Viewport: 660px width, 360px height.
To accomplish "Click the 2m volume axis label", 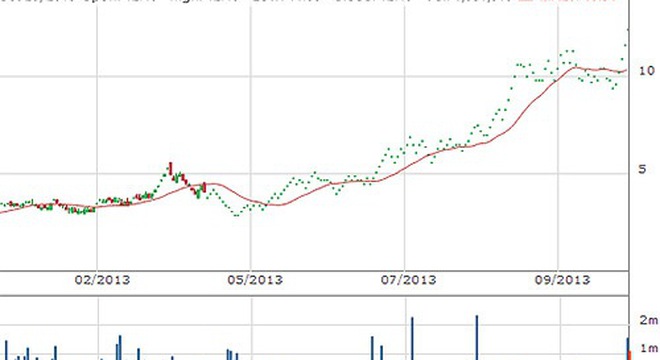I will click(649, 320).
